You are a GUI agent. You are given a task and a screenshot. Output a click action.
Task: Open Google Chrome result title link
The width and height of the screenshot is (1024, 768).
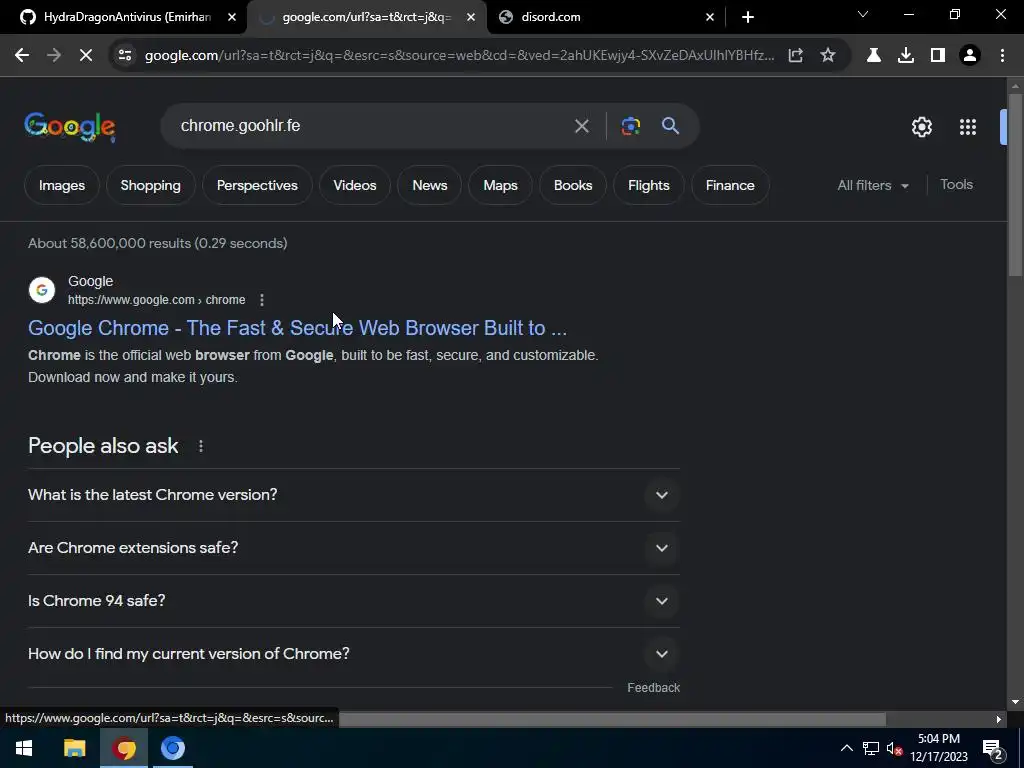click(297, 328)
